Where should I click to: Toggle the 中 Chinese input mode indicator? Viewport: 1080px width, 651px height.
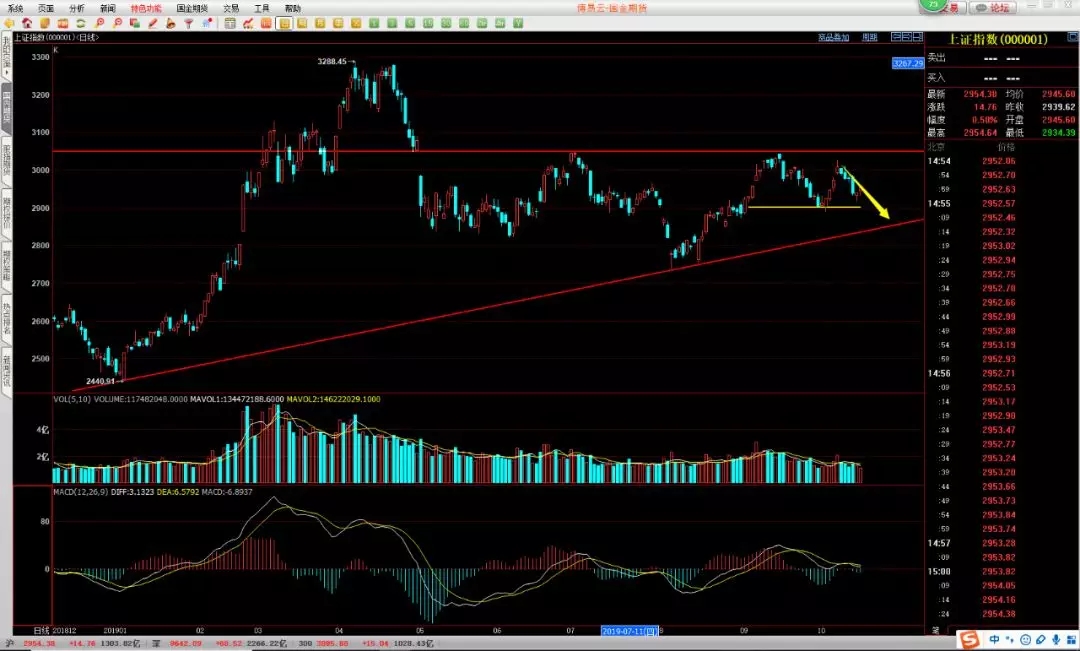pyautogui.click(x=994, y=640)
